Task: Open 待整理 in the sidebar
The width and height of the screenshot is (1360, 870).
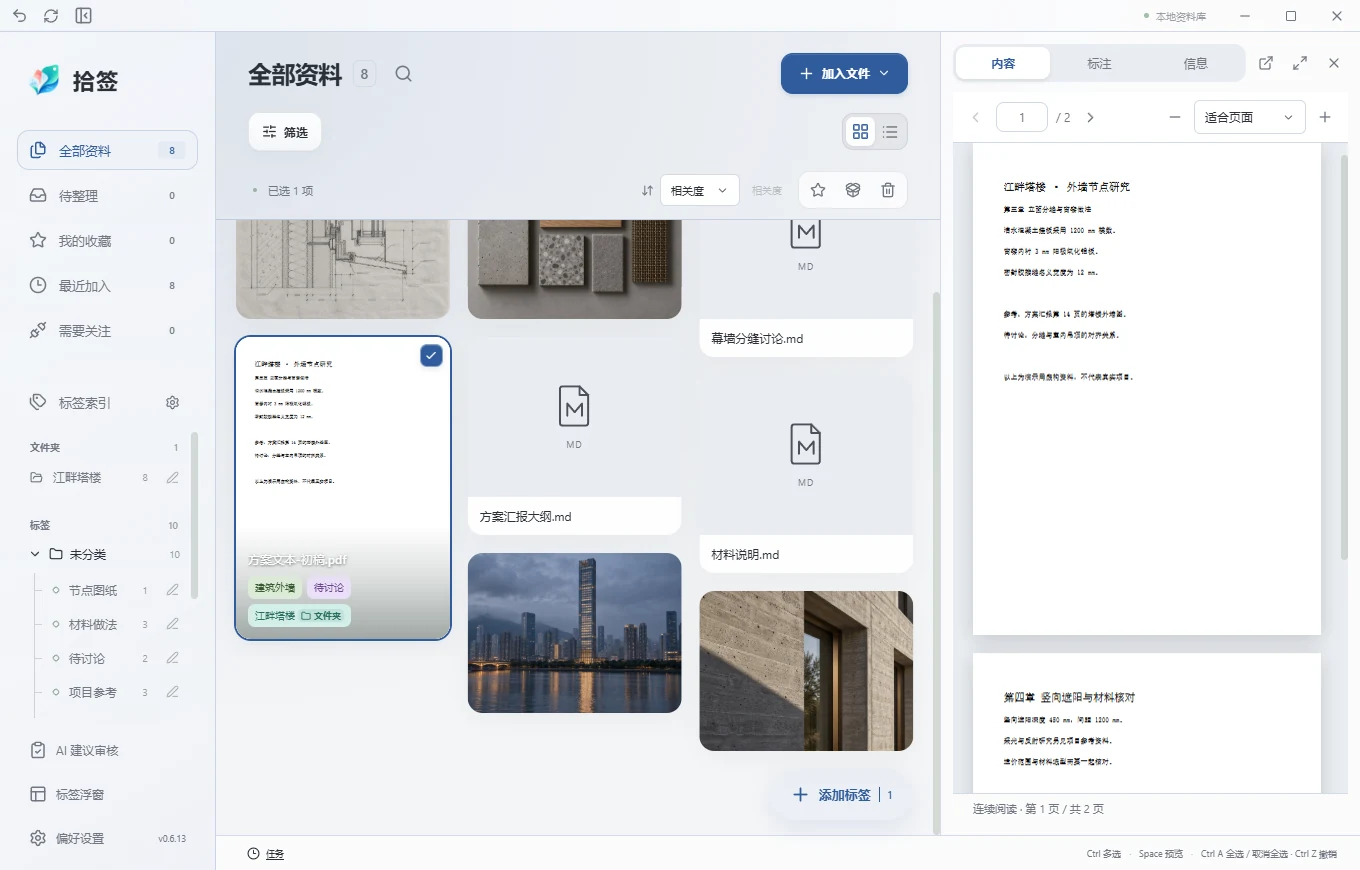Action: (x=107, y=196)
